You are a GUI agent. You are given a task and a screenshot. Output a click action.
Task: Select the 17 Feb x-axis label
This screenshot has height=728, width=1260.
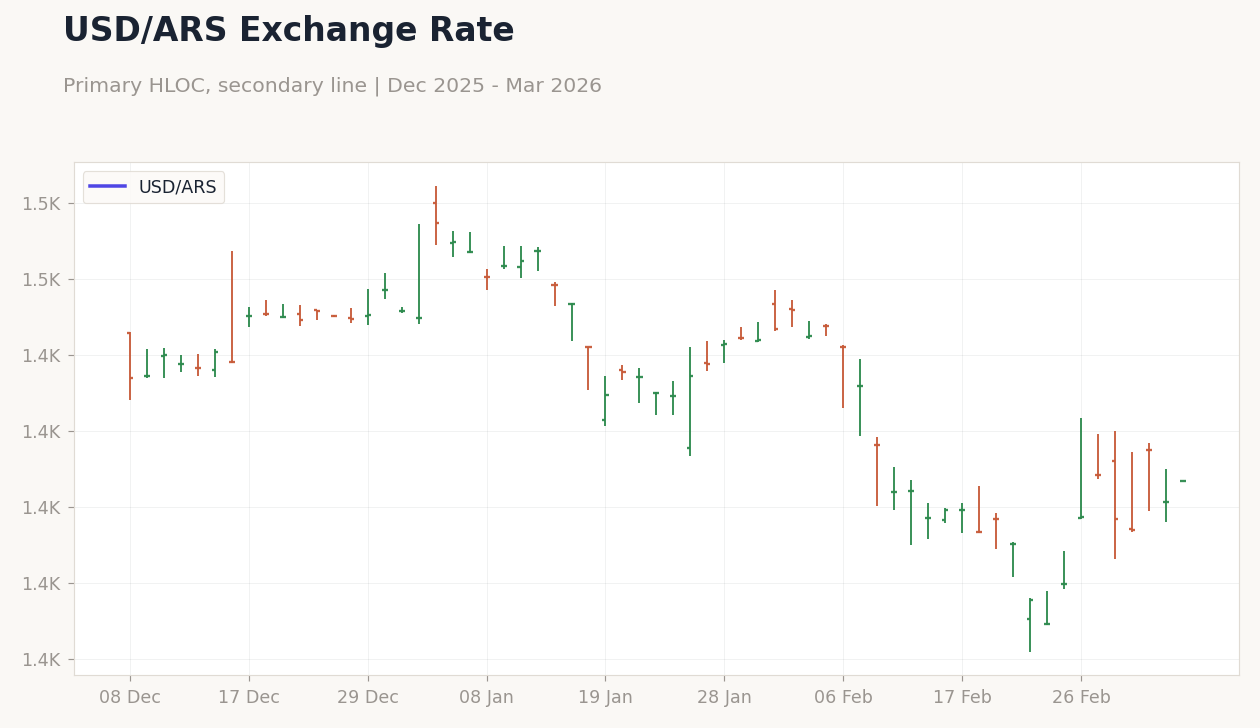pos(962,698)
